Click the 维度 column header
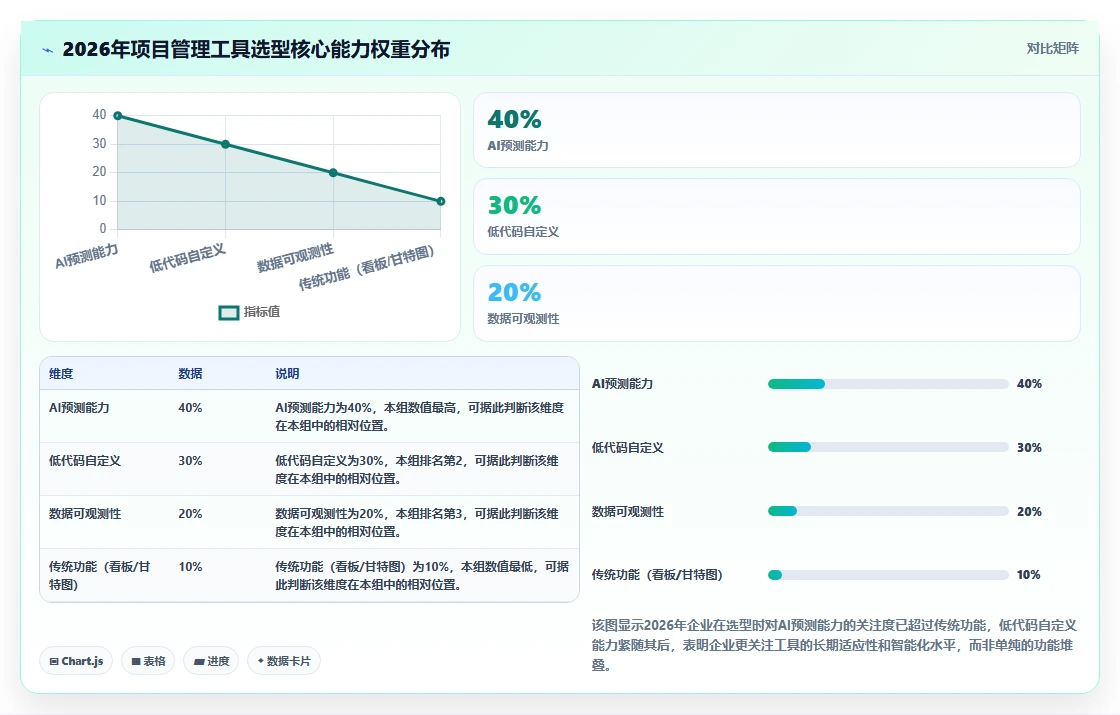The image size is (1120, 715). 61,374
